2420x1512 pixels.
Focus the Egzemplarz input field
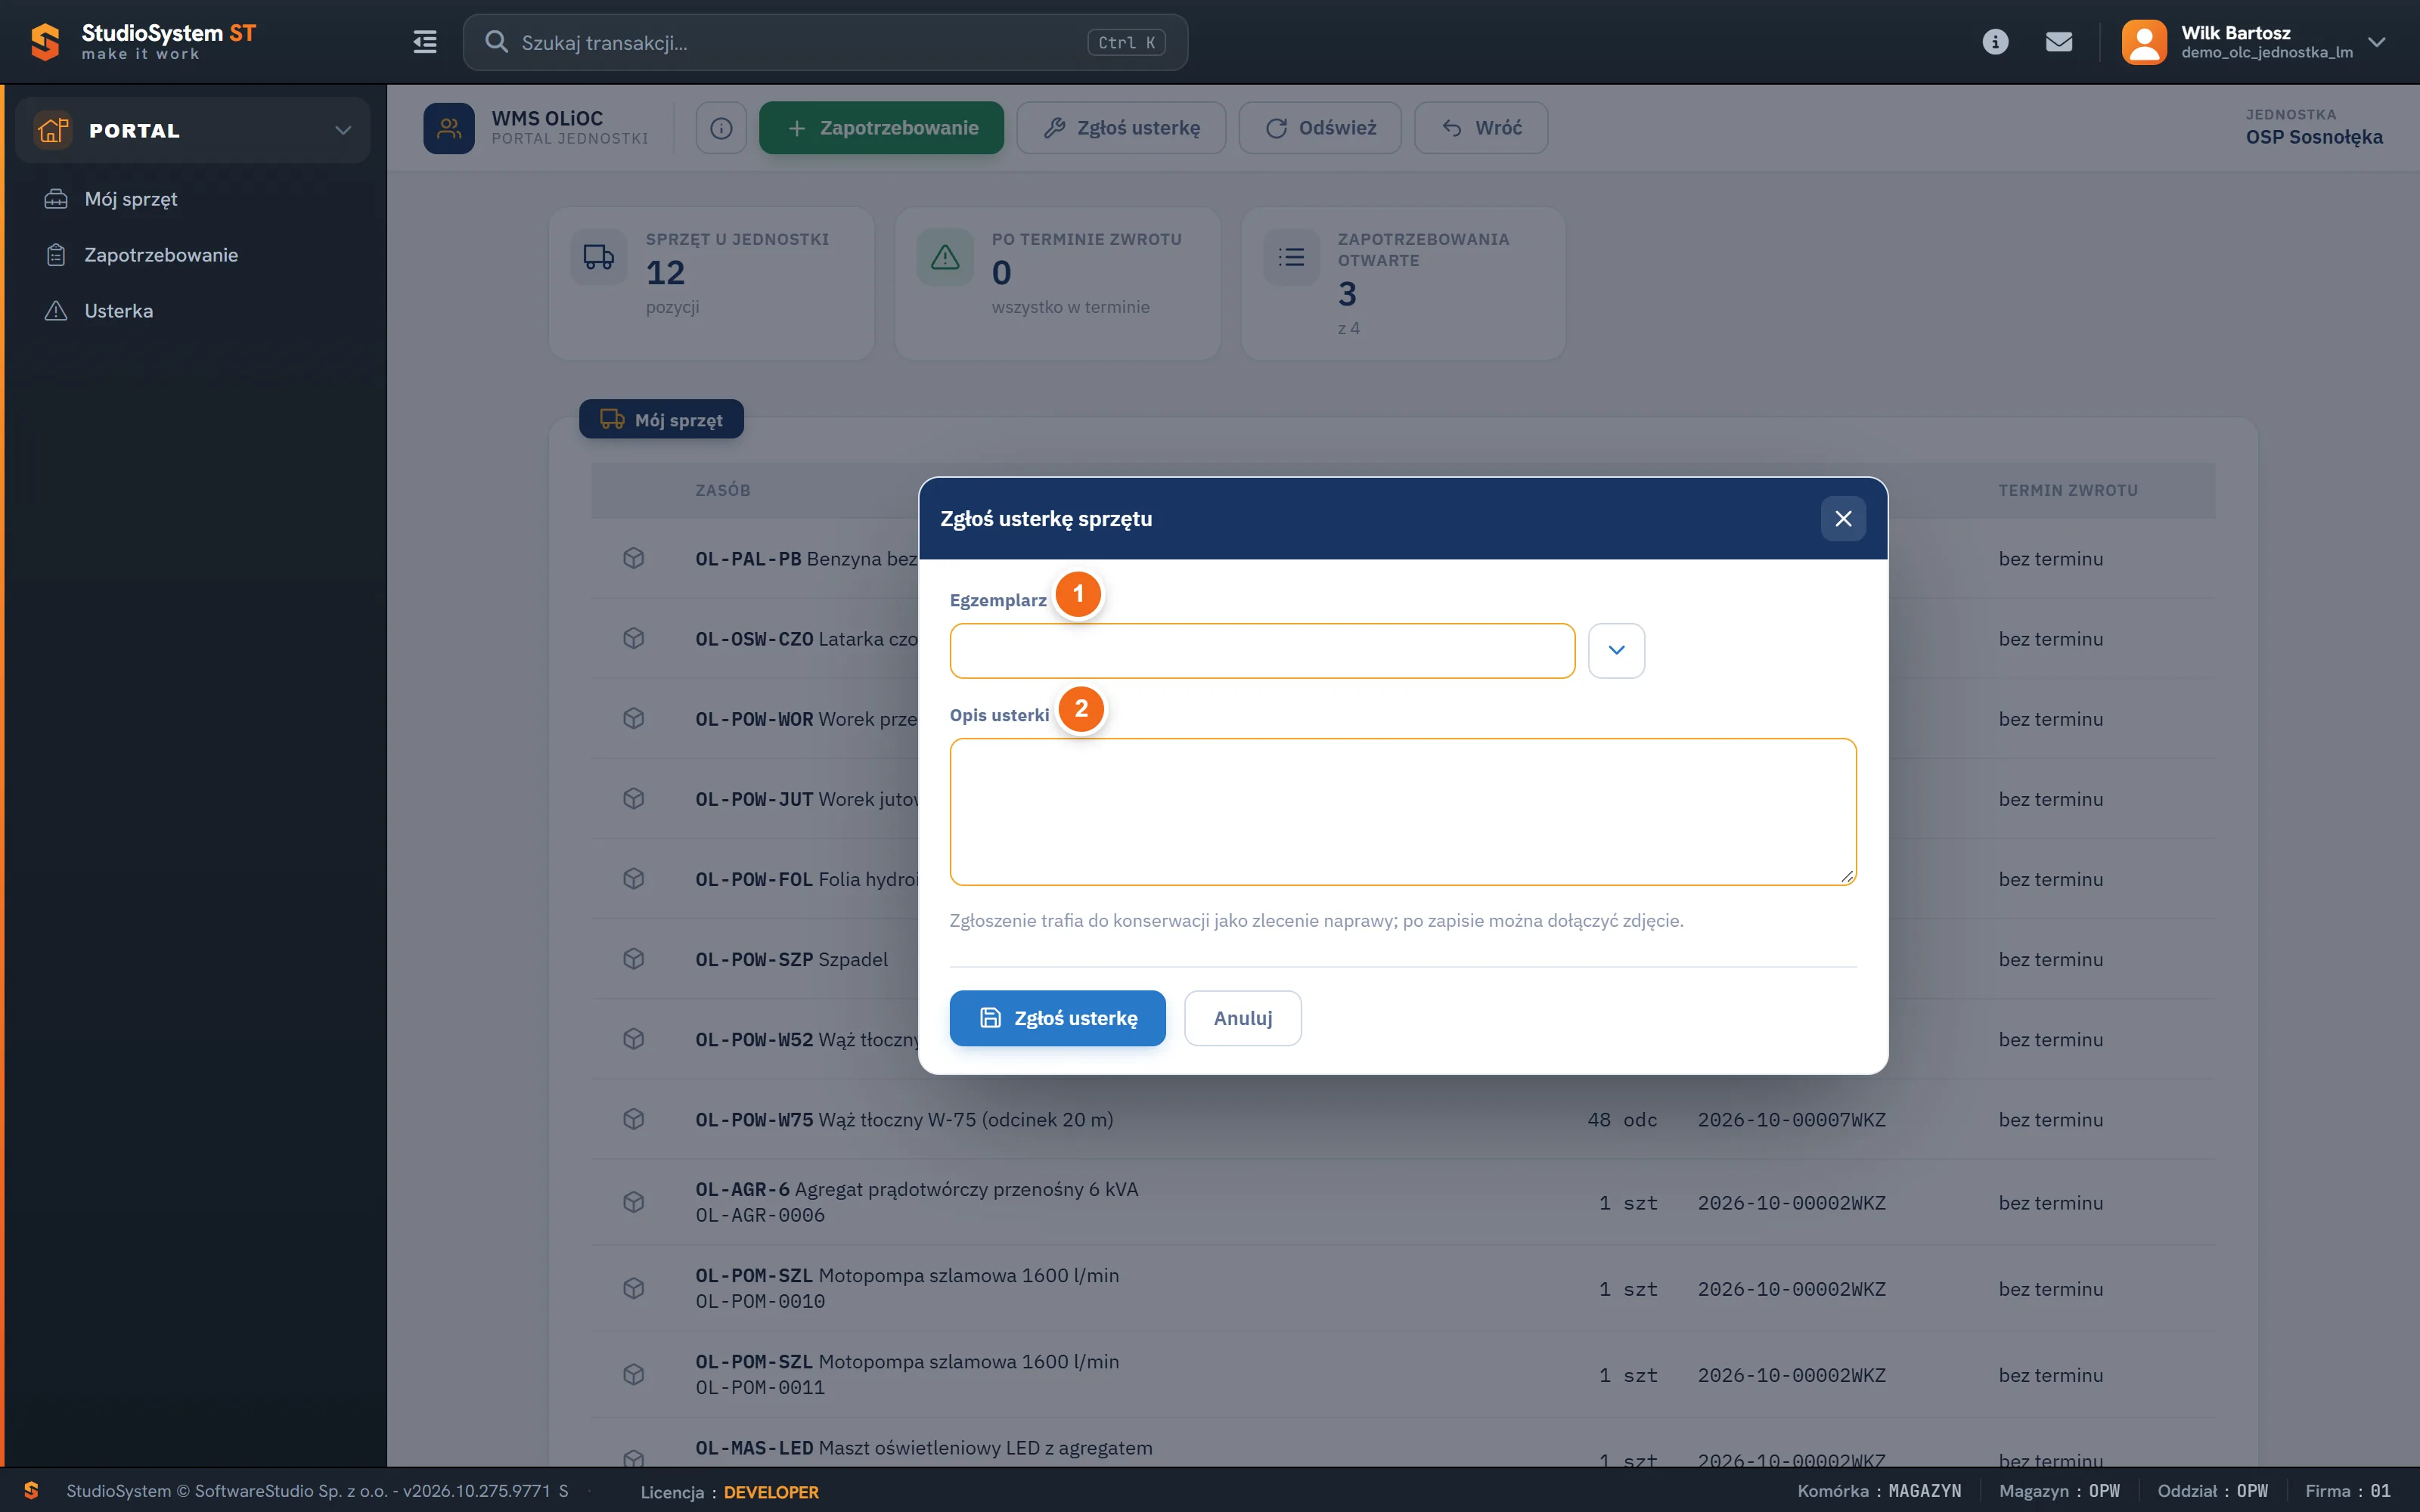[x=1262, y=651]
